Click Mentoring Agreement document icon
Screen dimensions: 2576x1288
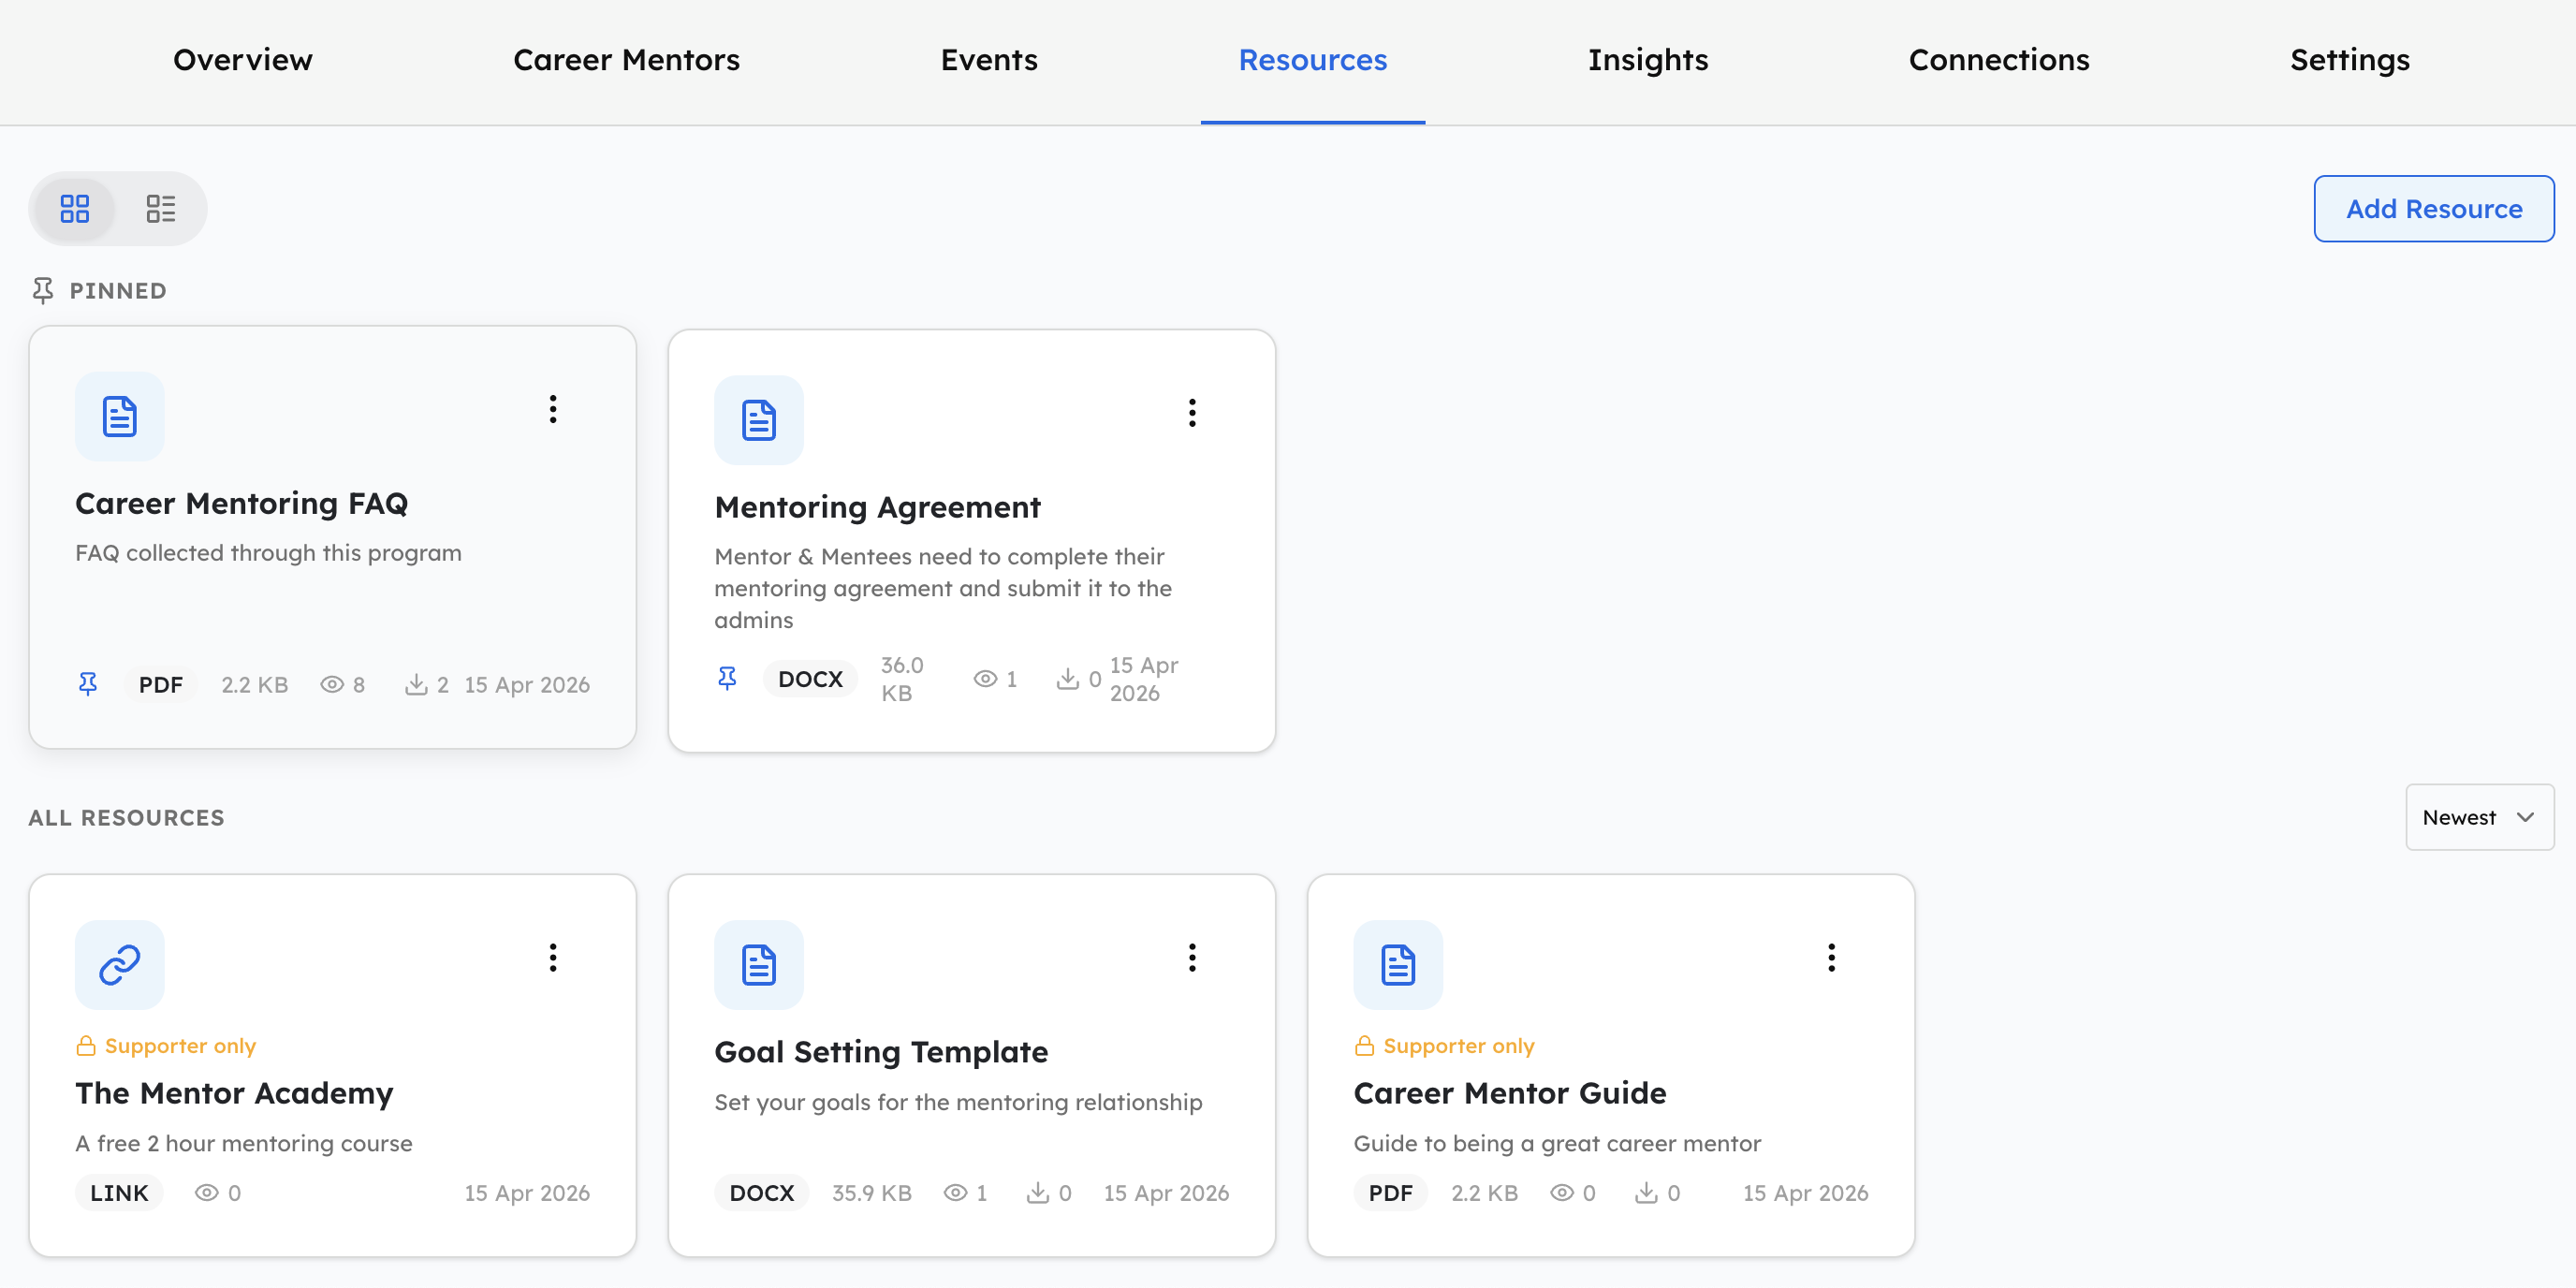pos(758,420)
